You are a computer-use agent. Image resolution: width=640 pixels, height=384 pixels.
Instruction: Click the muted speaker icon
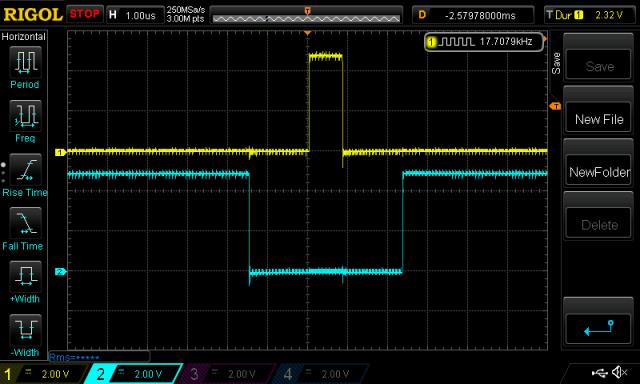pos(620,372)
